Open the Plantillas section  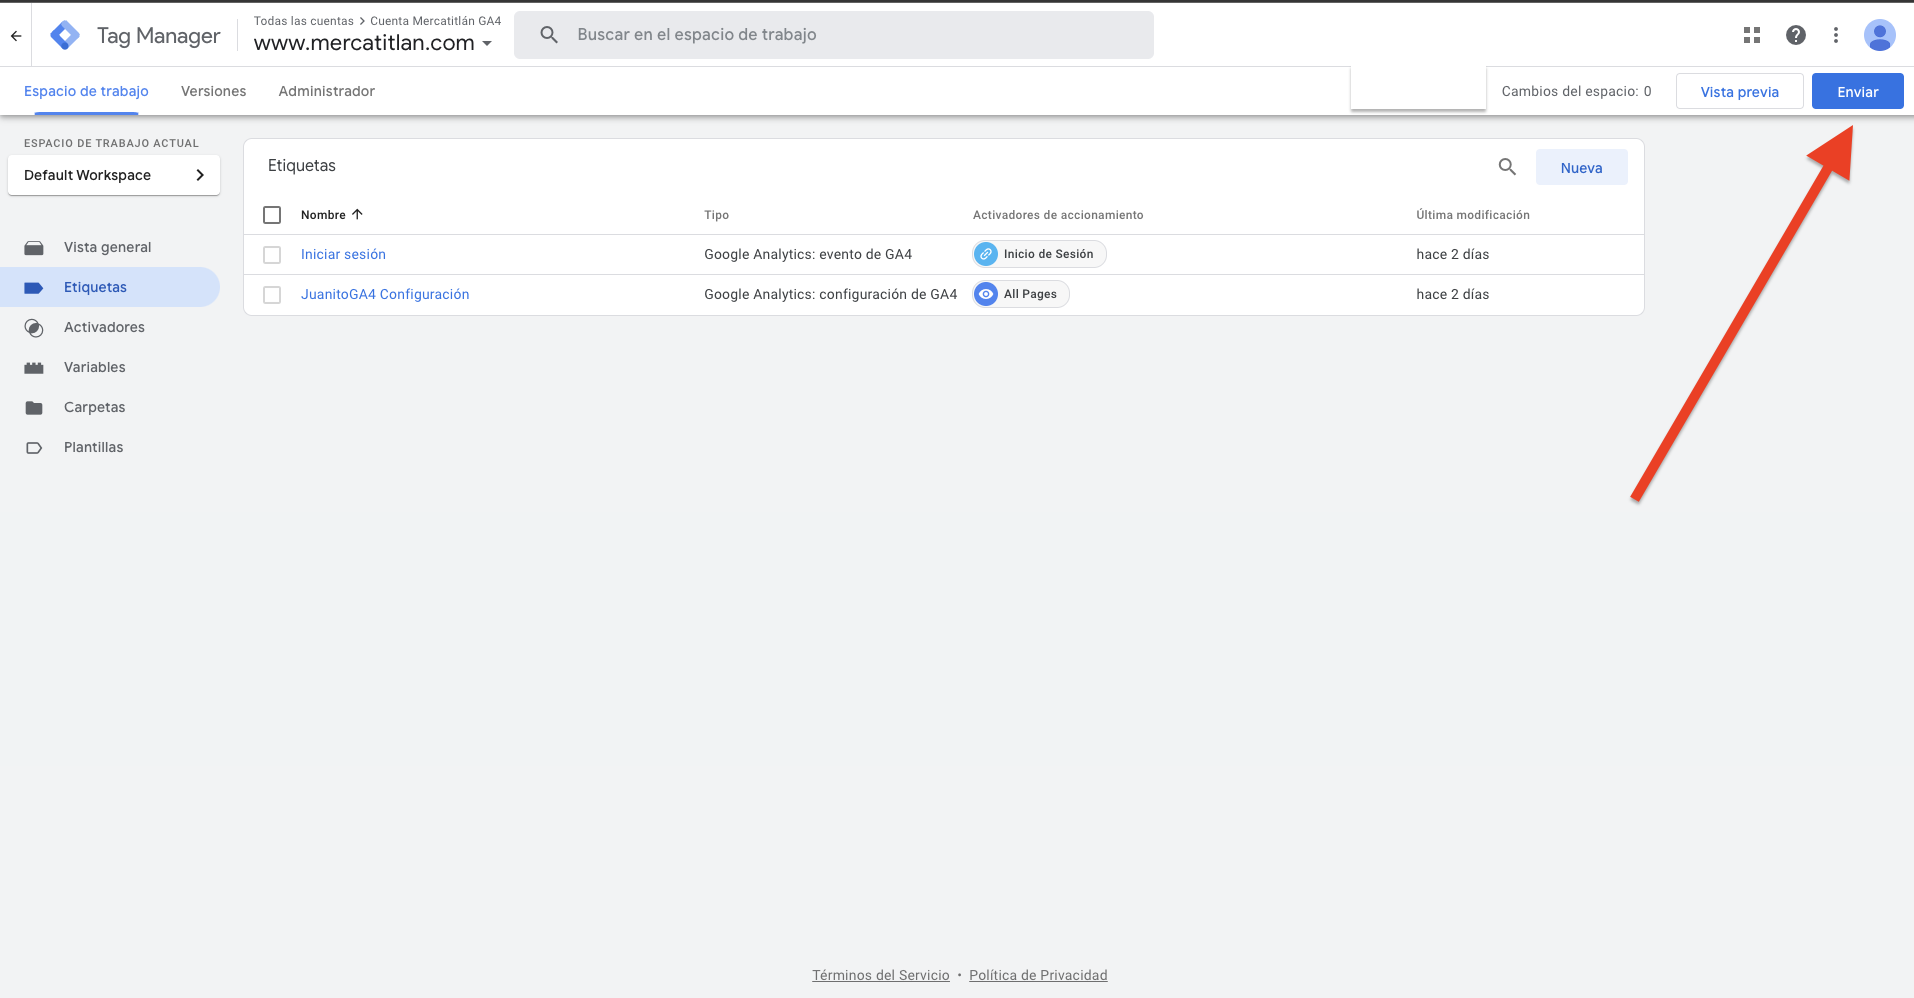pyautogui.click(x=93, y=447)
